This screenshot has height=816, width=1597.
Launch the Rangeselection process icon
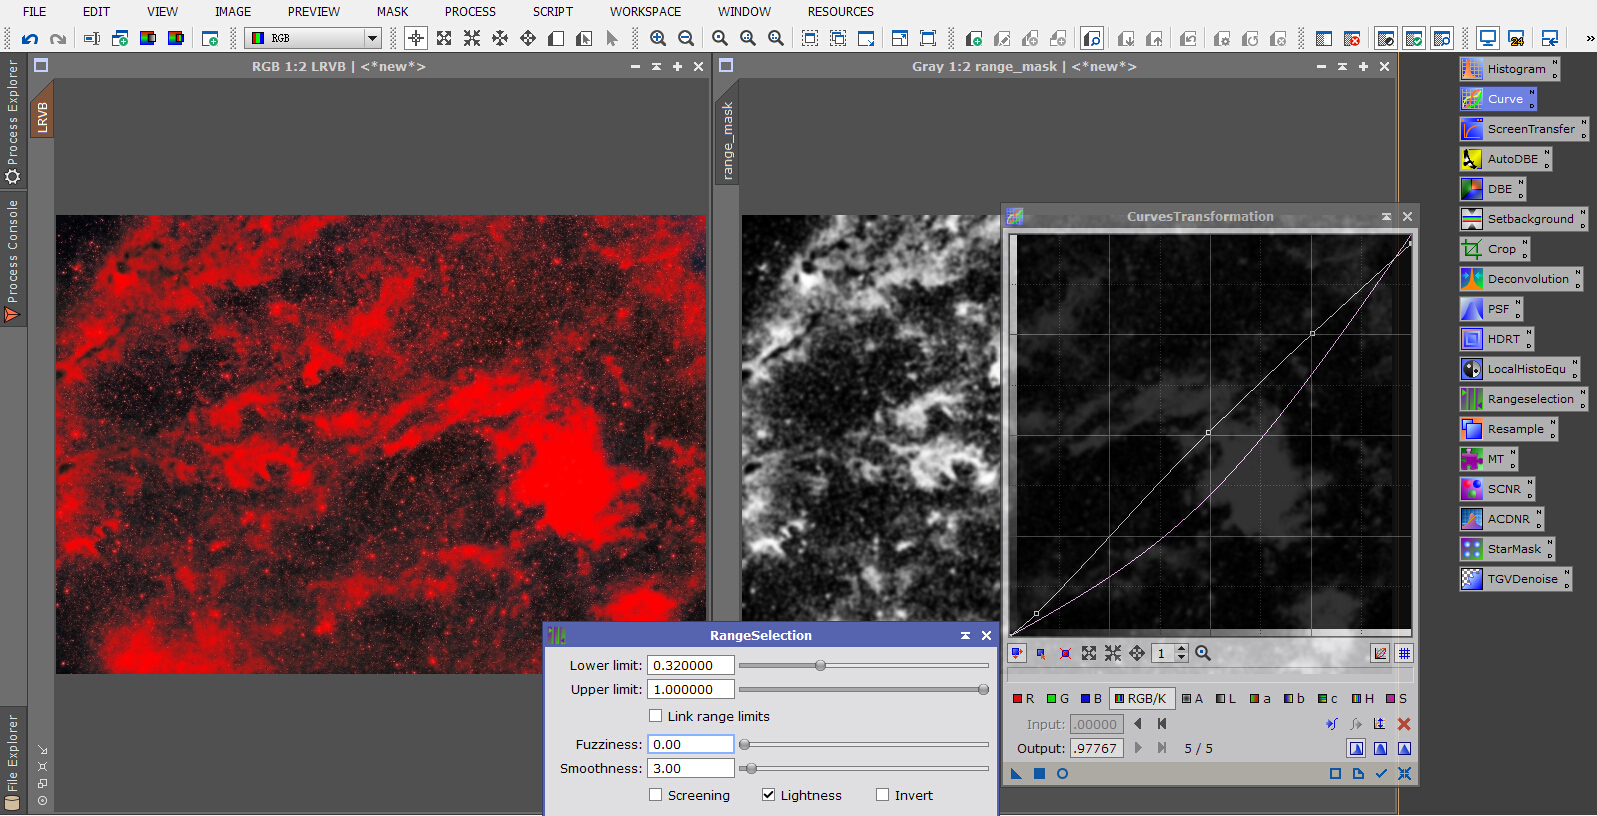click(1524, 399)
